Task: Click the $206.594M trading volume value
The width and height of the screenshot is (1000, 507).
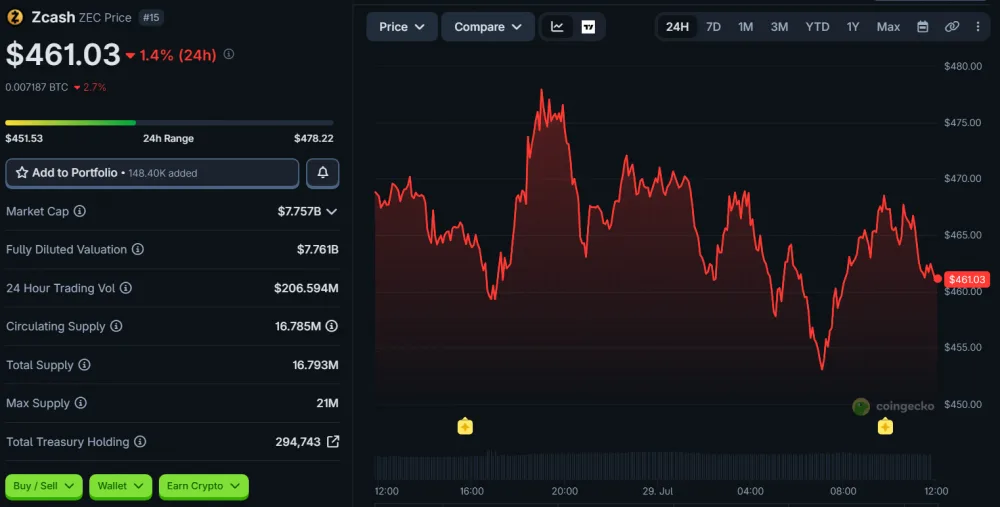Action: [x=306, y=288]
